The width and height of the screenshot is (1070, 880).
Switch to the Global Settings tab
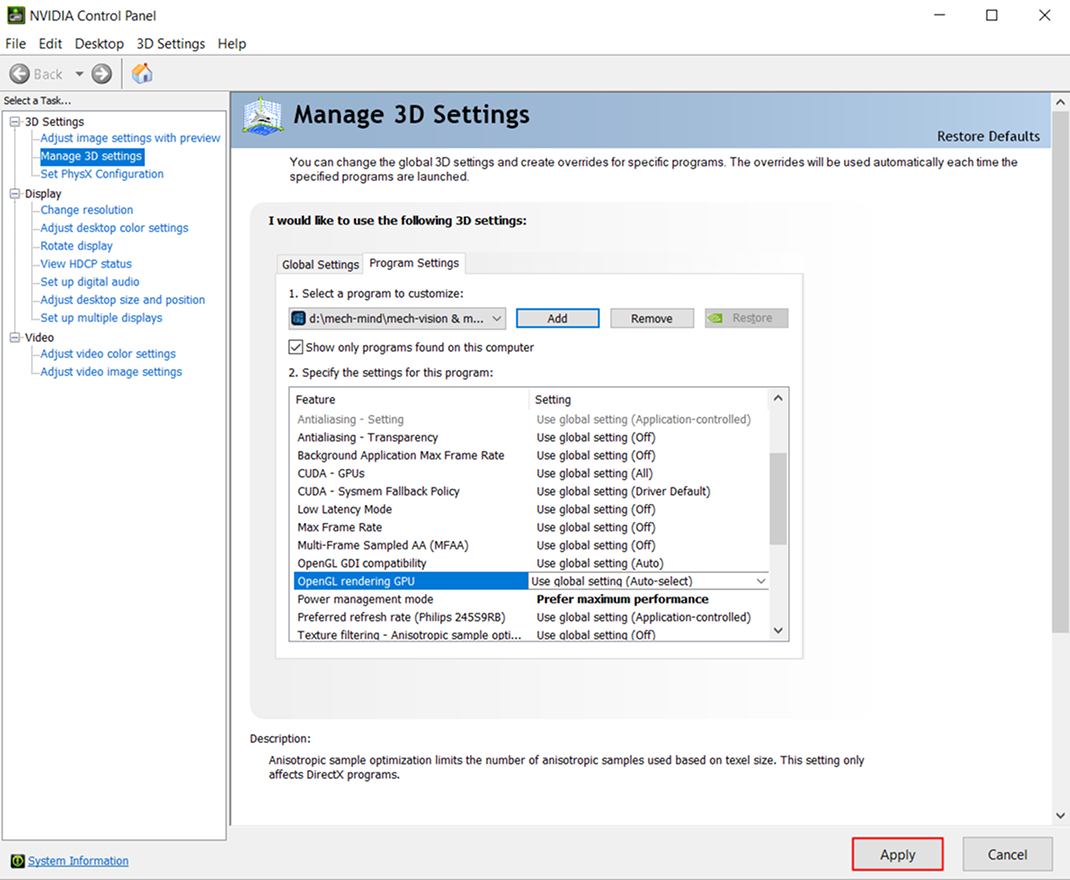[319, 264]
